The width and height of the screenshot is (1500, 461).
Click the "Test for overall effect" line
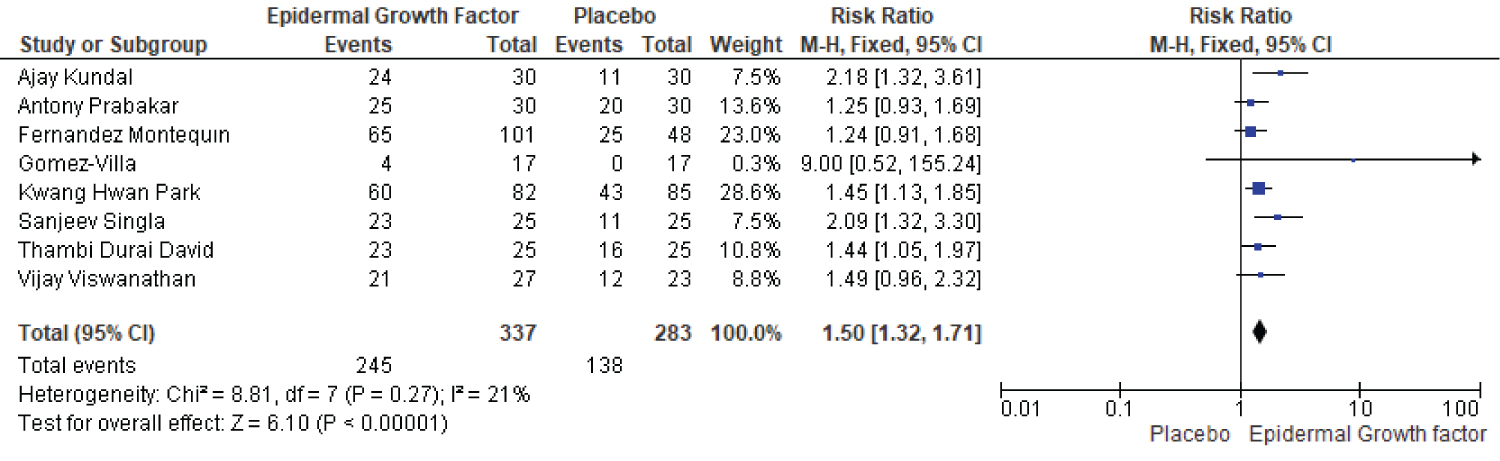click(x=232, y=424)
